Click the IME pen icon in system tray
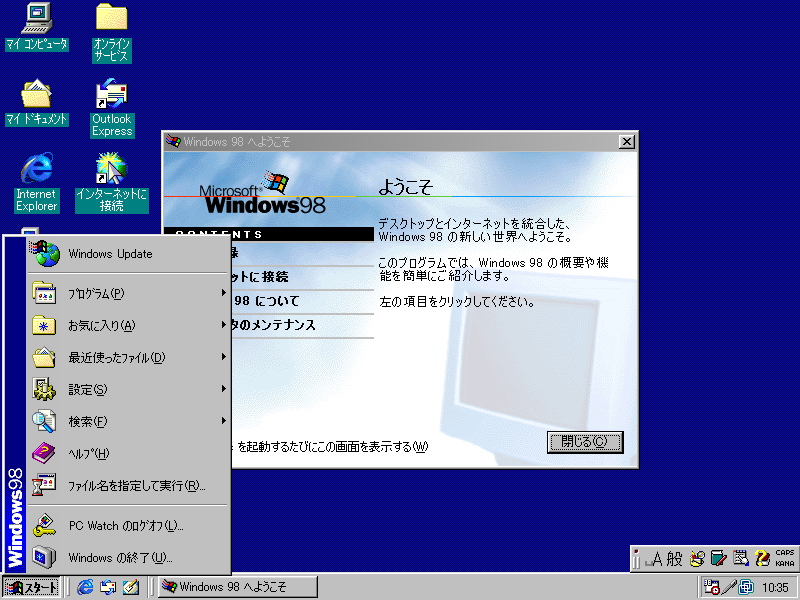800x600 pixels. [730, 587]
